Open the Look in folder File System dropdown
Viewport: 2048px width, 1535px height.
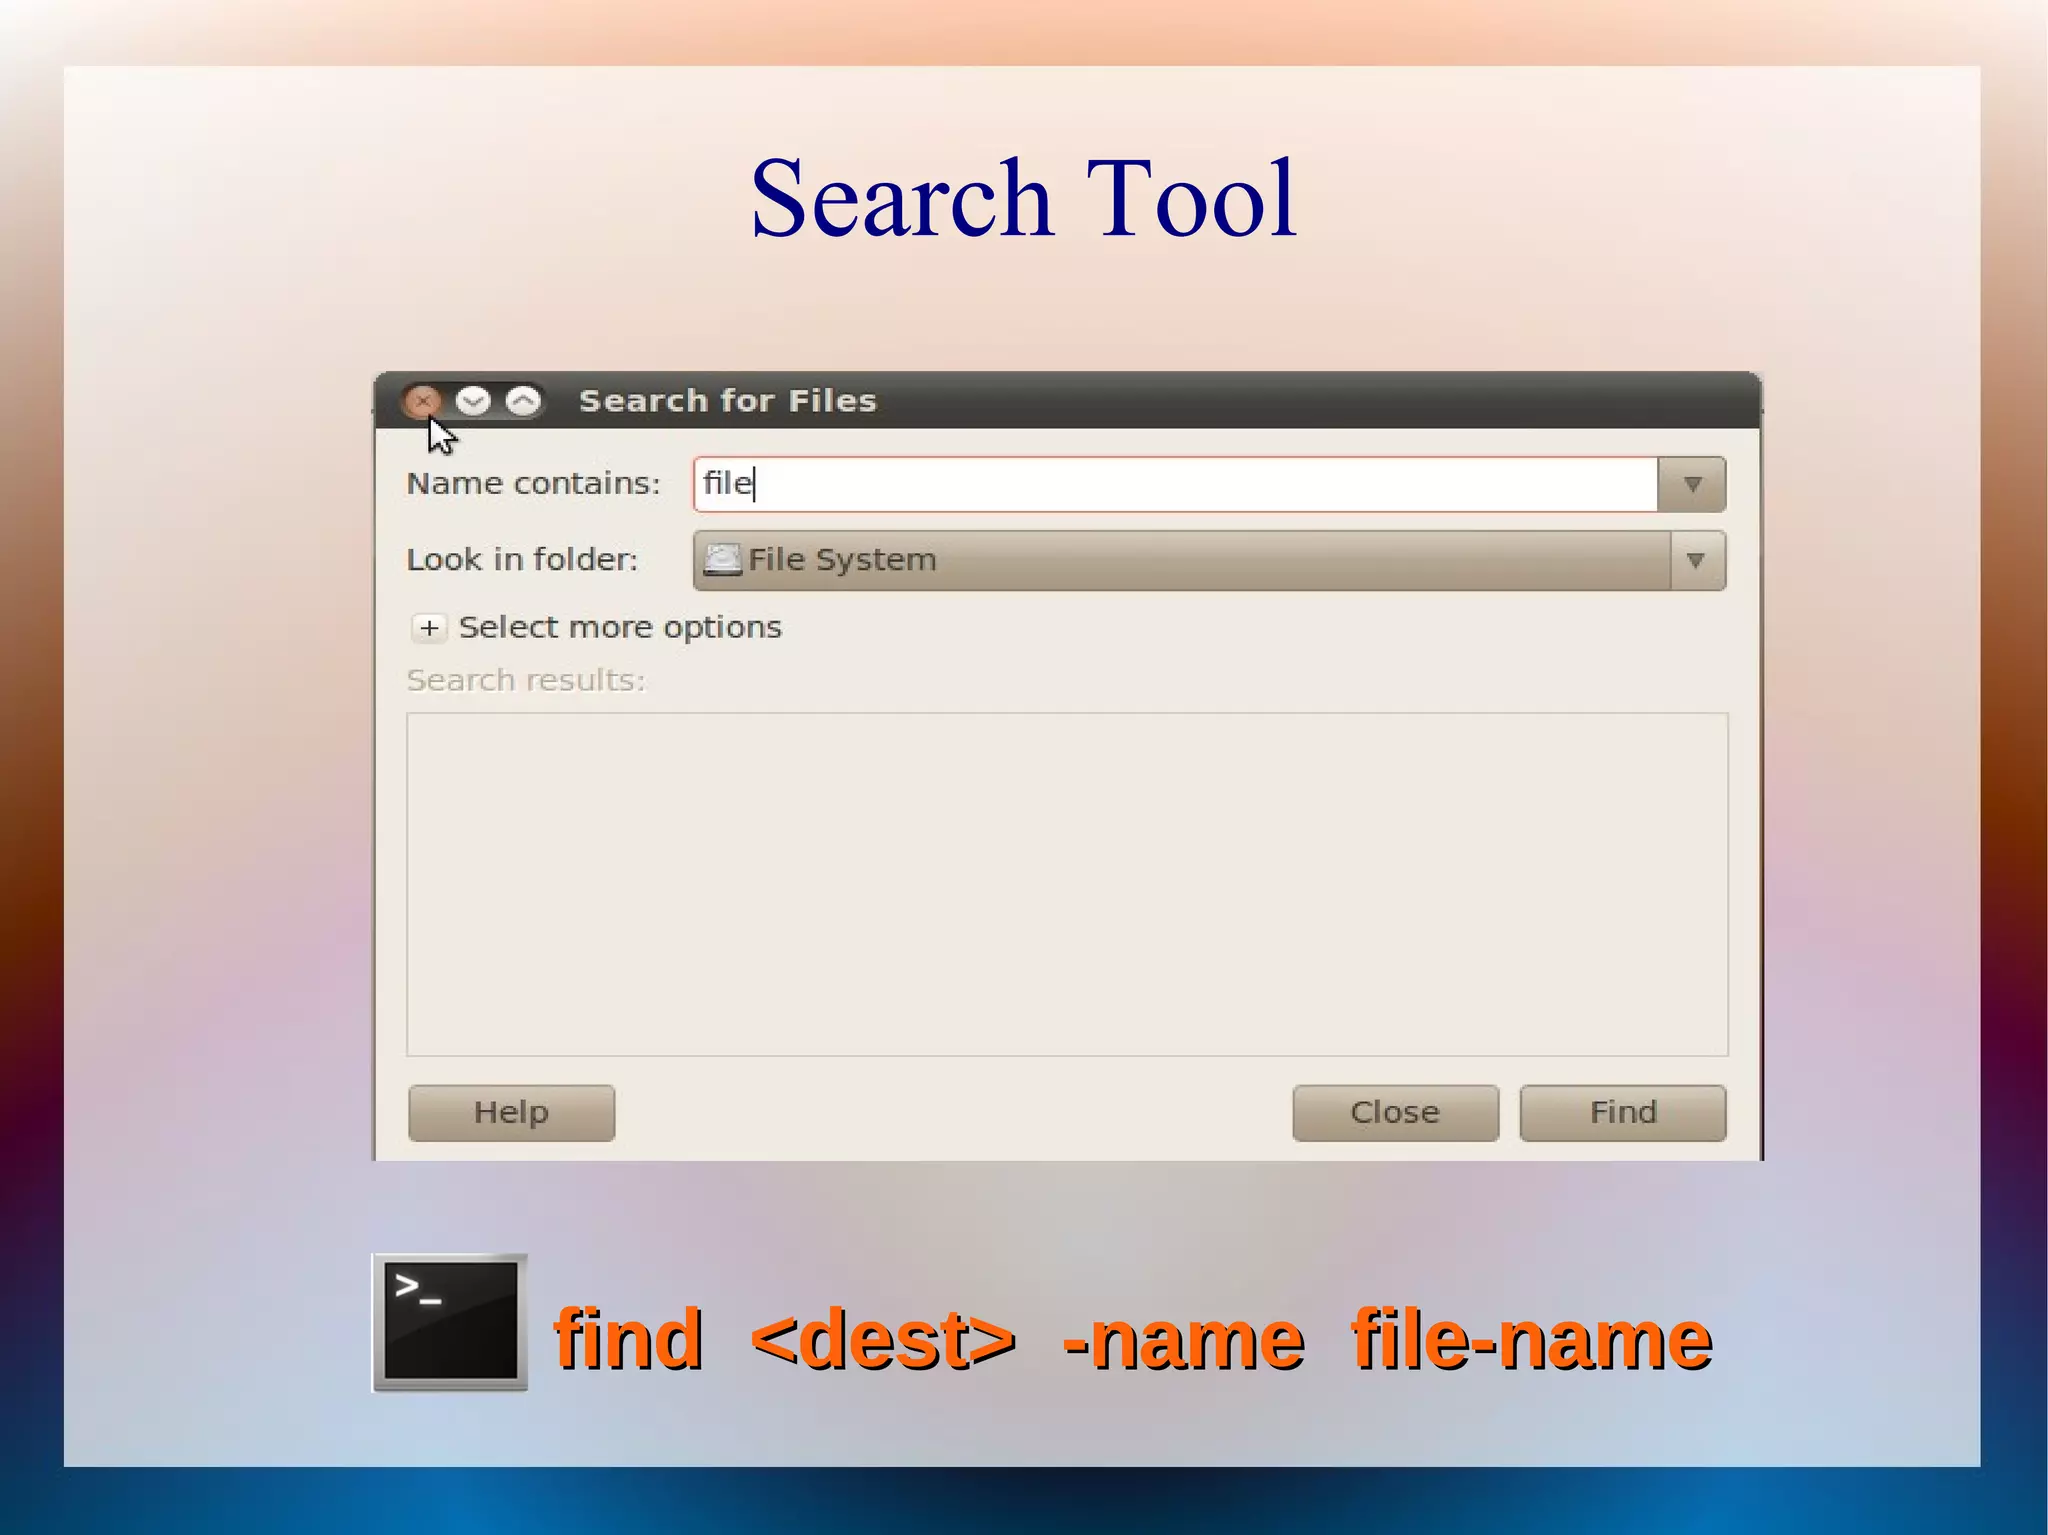tap(1209, 560)
